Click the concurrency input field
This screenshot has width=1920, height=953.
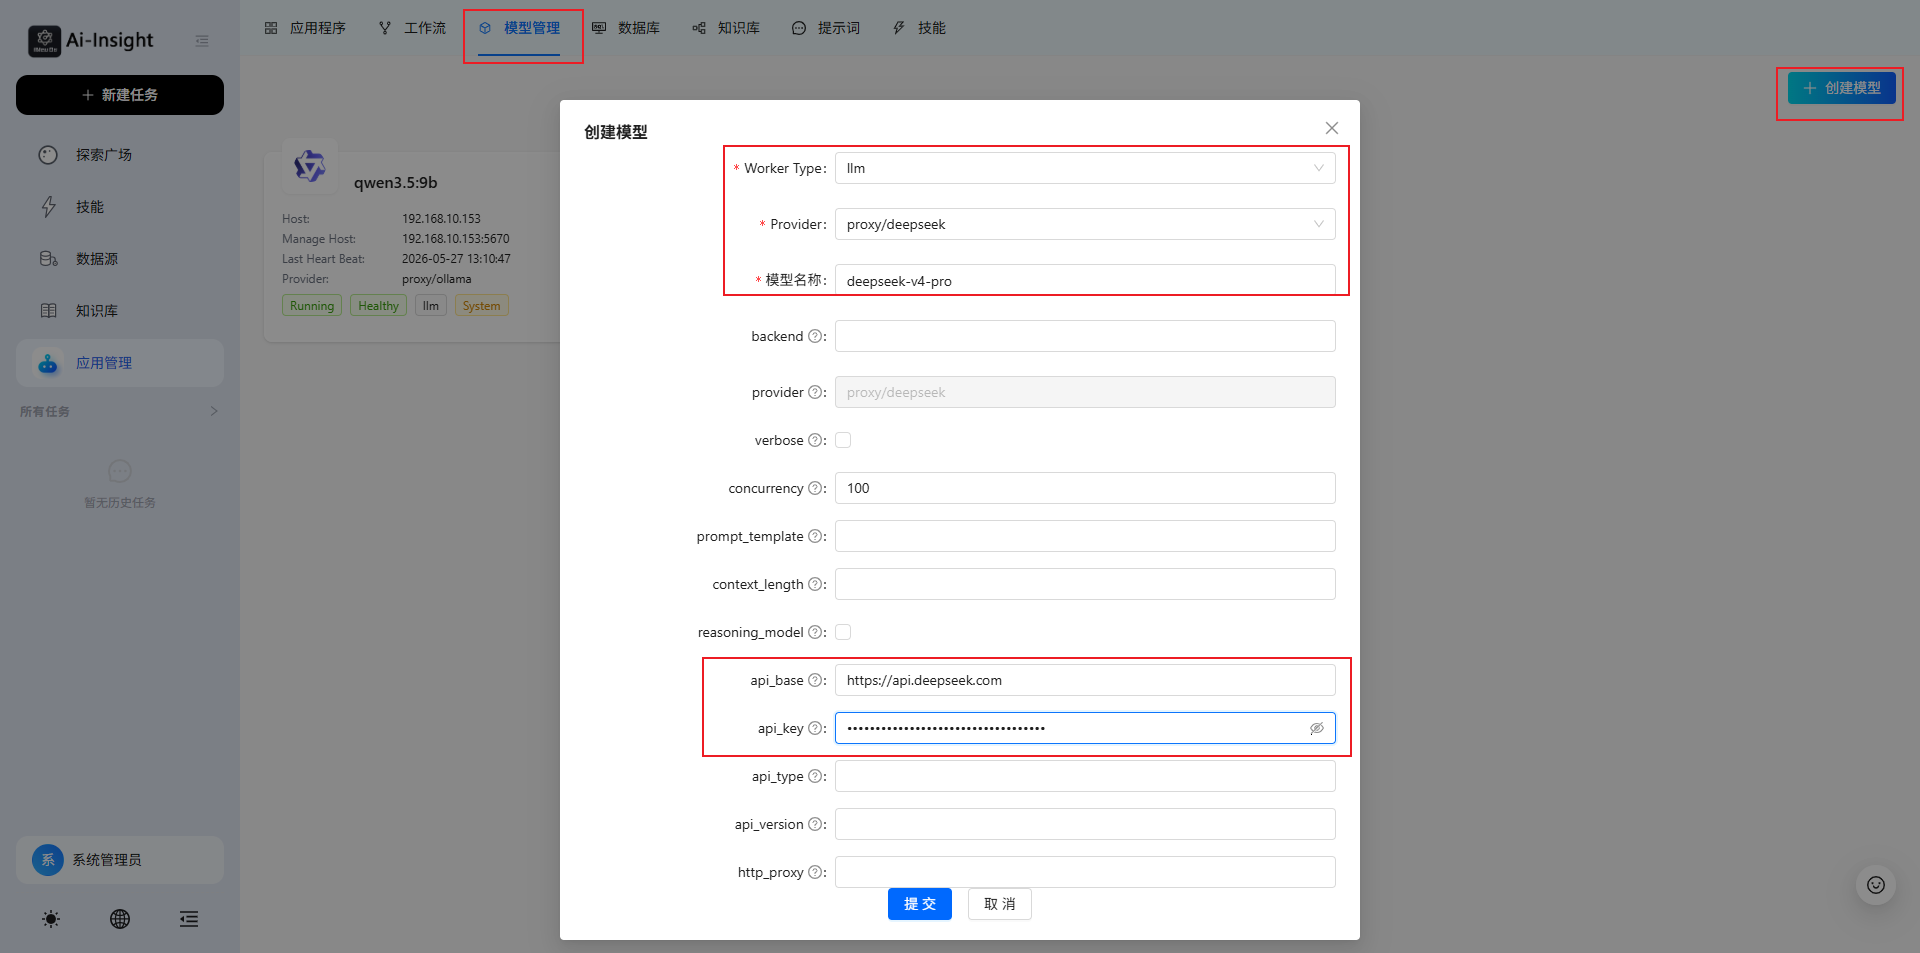1085,488
